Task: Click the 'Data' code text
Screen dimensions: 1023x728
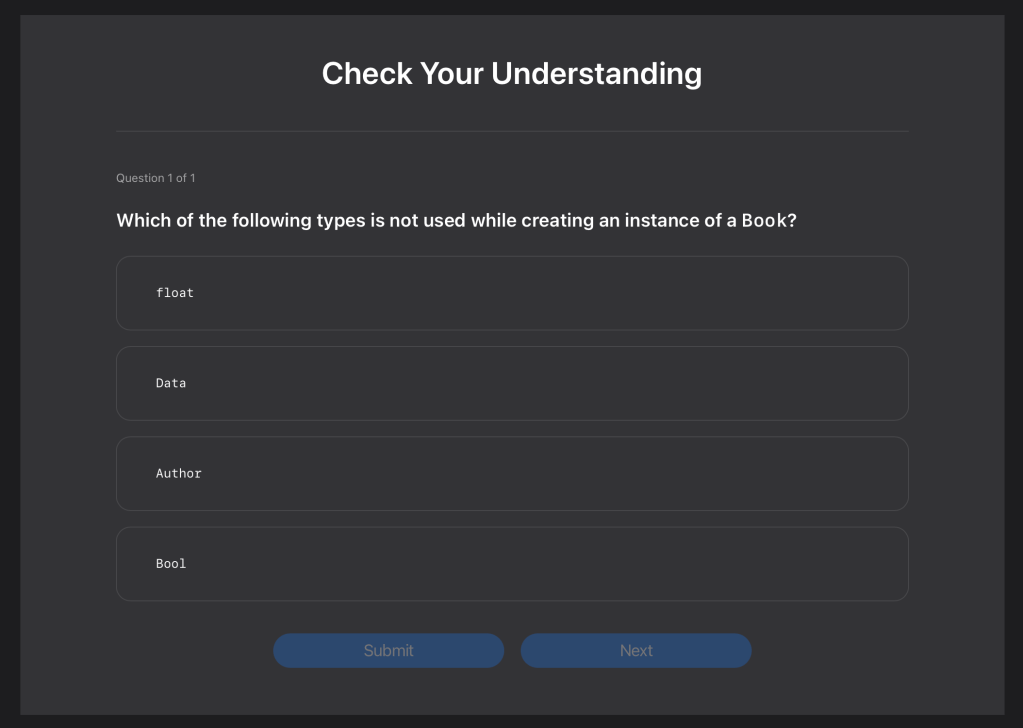Action: point(171,383)
